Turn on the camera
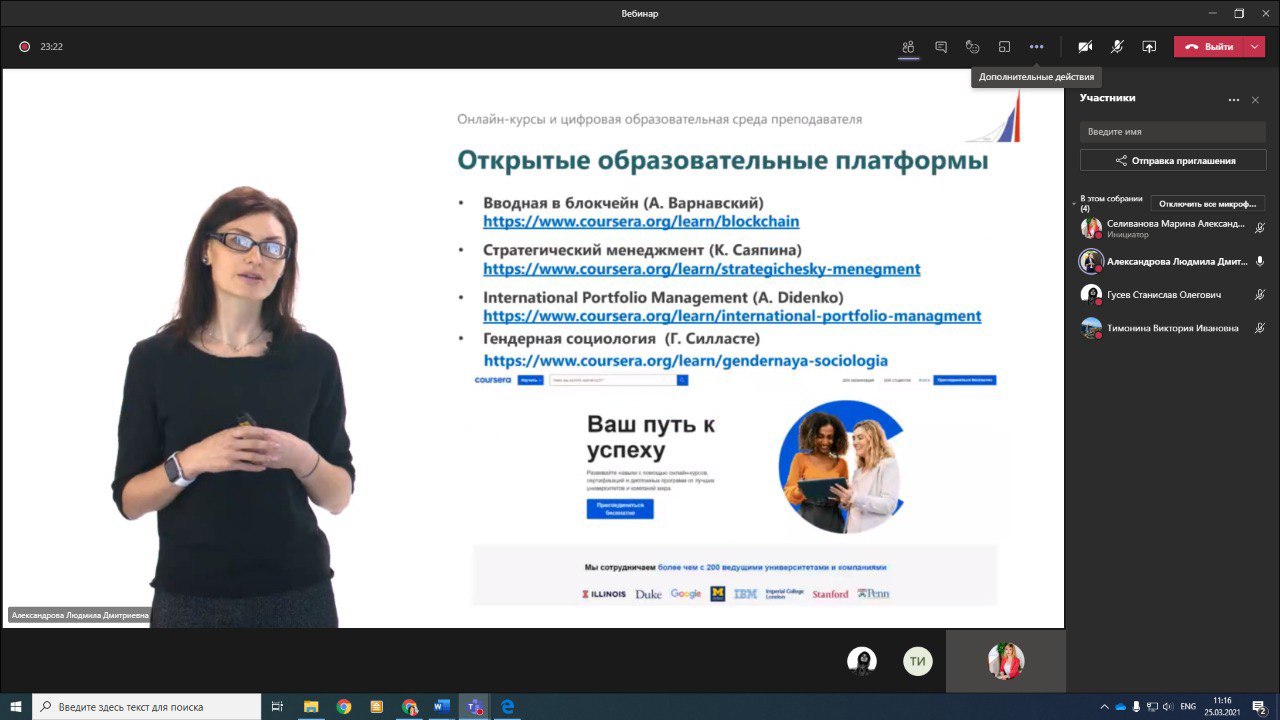1280x720 pixels. (1085, 47)
